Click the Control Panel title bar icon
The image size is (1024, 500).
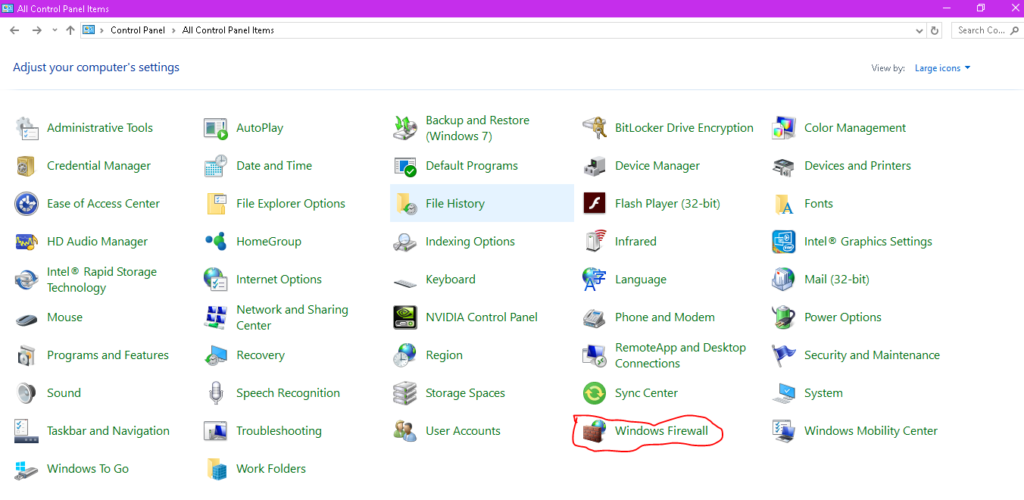pos(8,8)
